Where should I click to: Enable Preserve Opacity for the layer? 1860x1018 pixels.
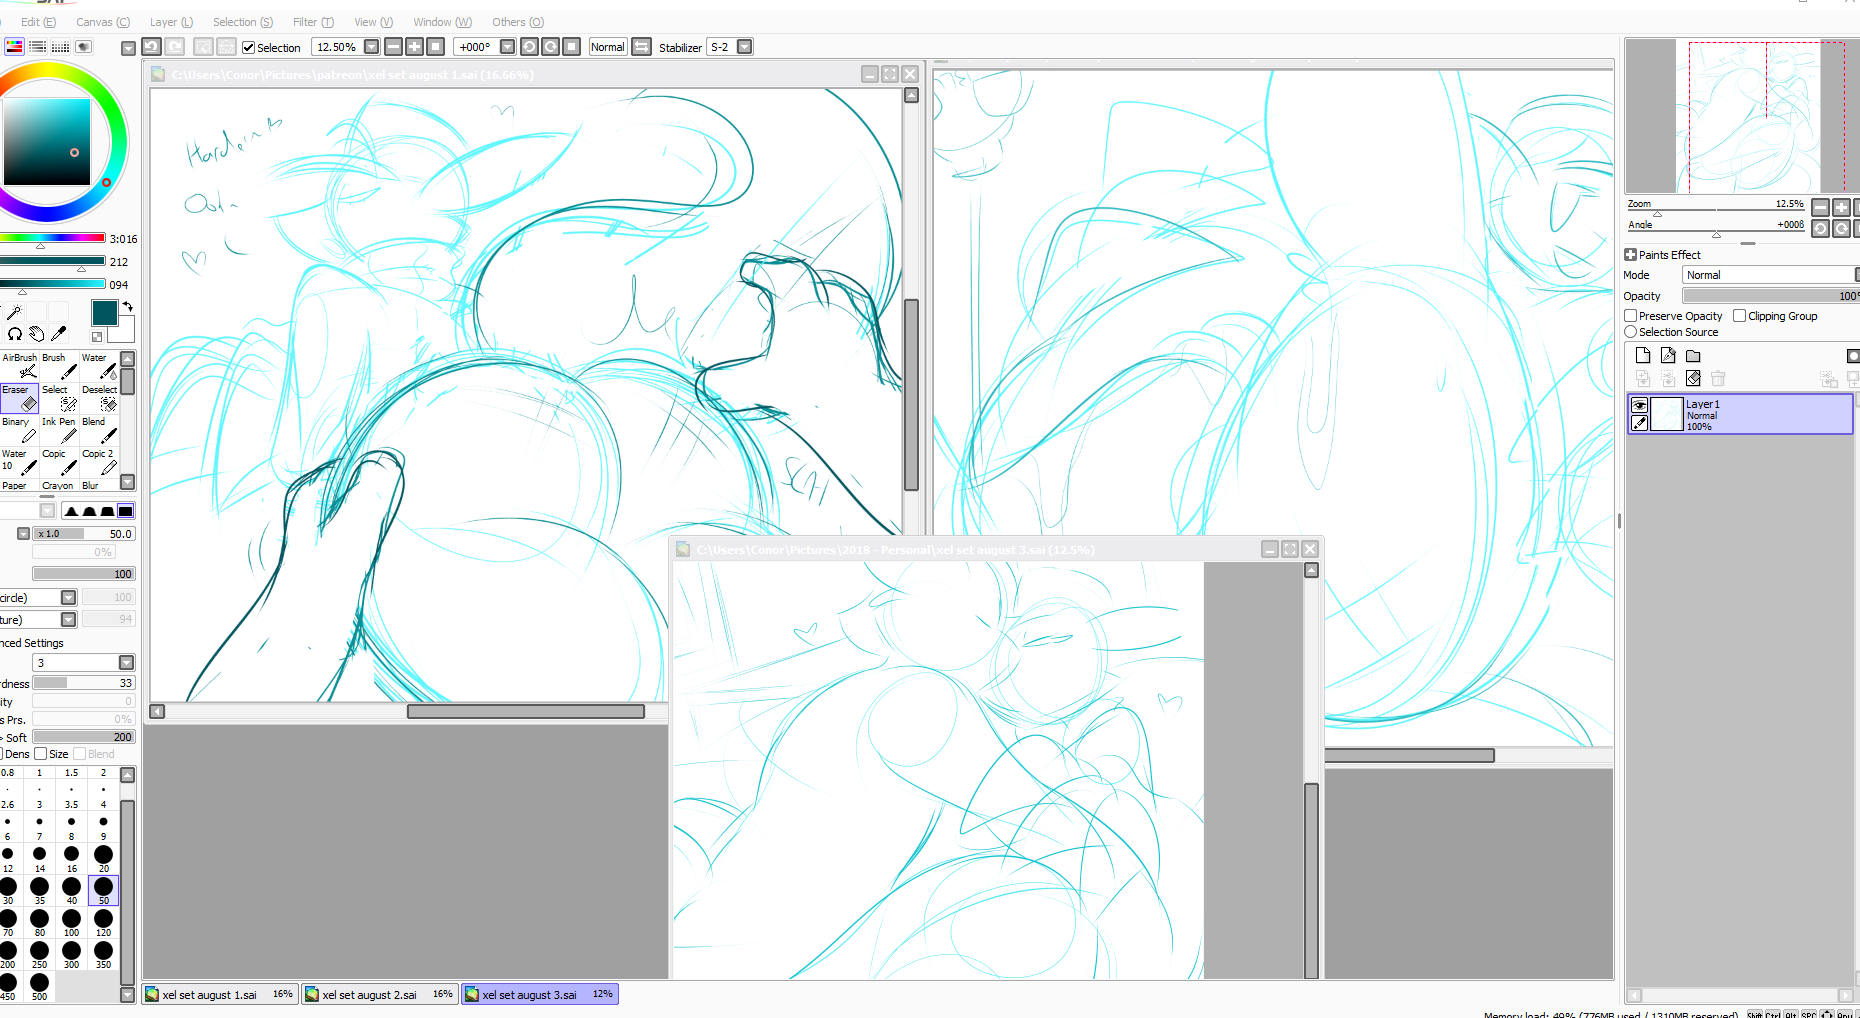point(1631,316)
